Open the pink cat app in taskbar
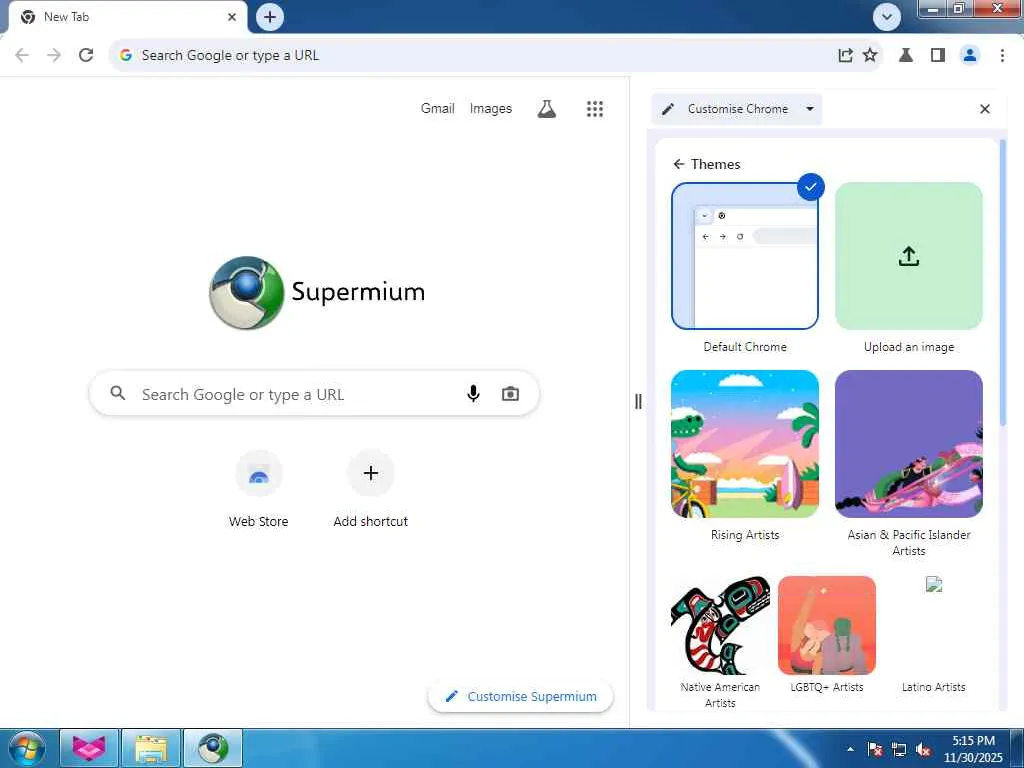The height and width of the screenshot is (768, 1024). [89, 748]
